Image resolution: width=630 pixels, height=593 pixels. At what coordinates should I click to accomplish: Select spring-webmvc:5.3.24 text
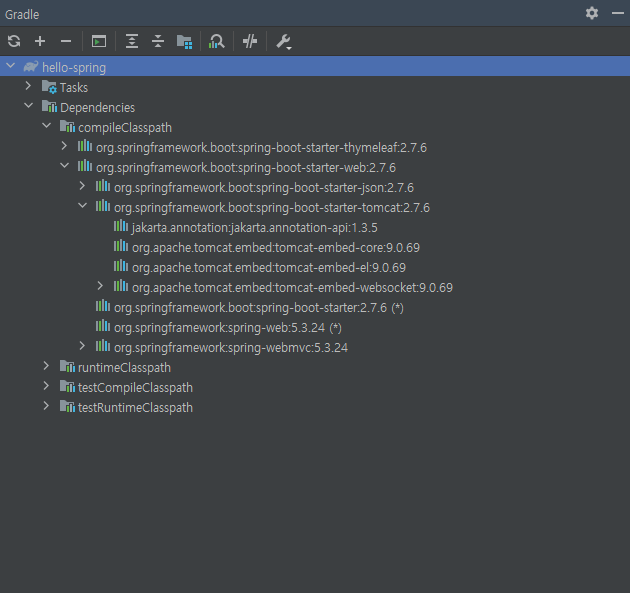pyautogui.click(x=231, y=348)
